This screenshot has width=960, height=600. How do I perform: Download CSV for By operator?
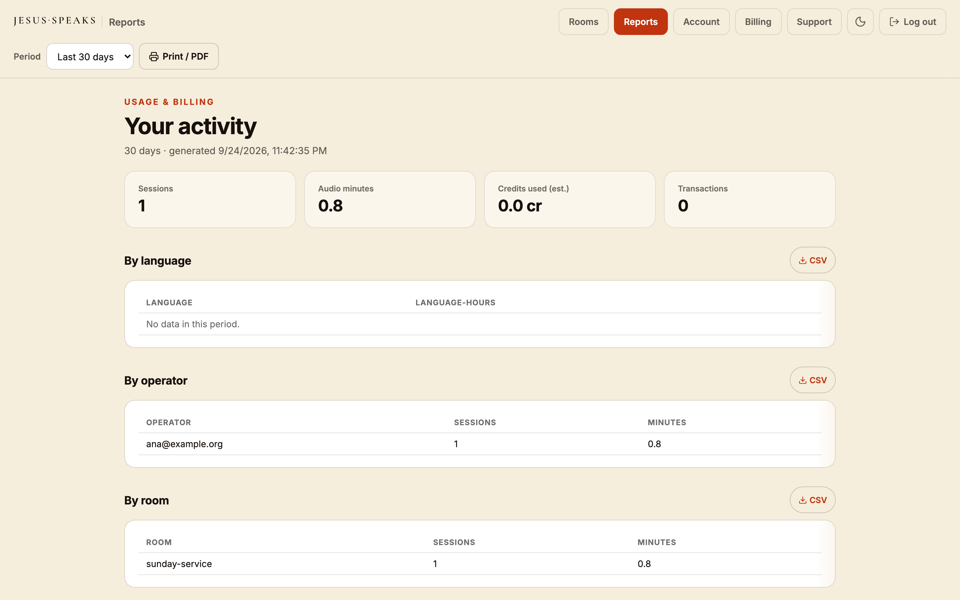812,380
